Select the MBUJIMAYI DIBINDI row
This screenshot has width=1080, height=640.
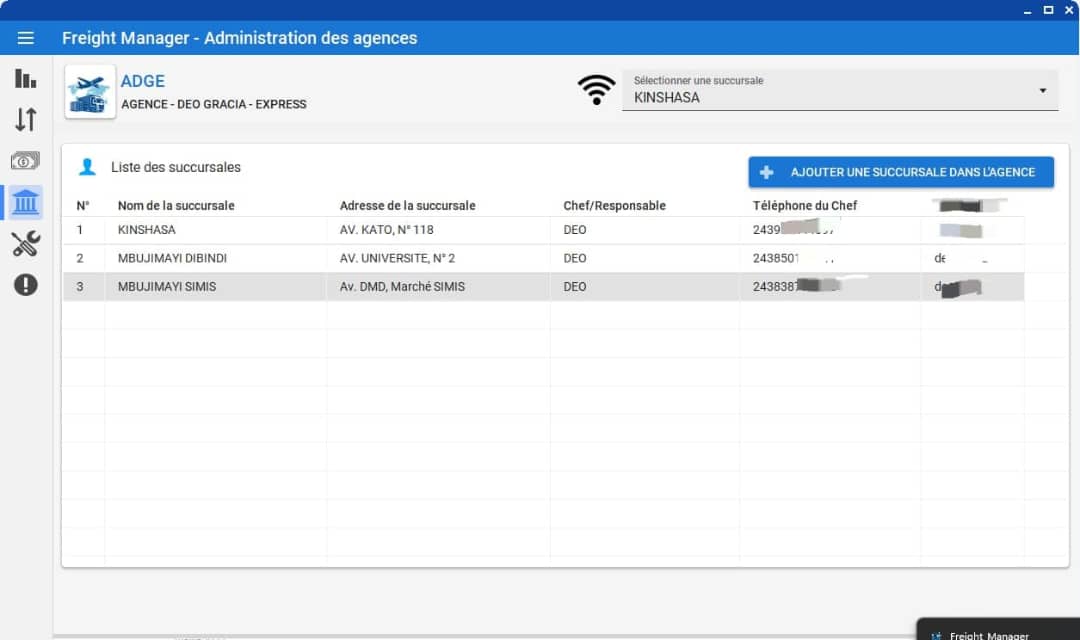pos(543,258)
